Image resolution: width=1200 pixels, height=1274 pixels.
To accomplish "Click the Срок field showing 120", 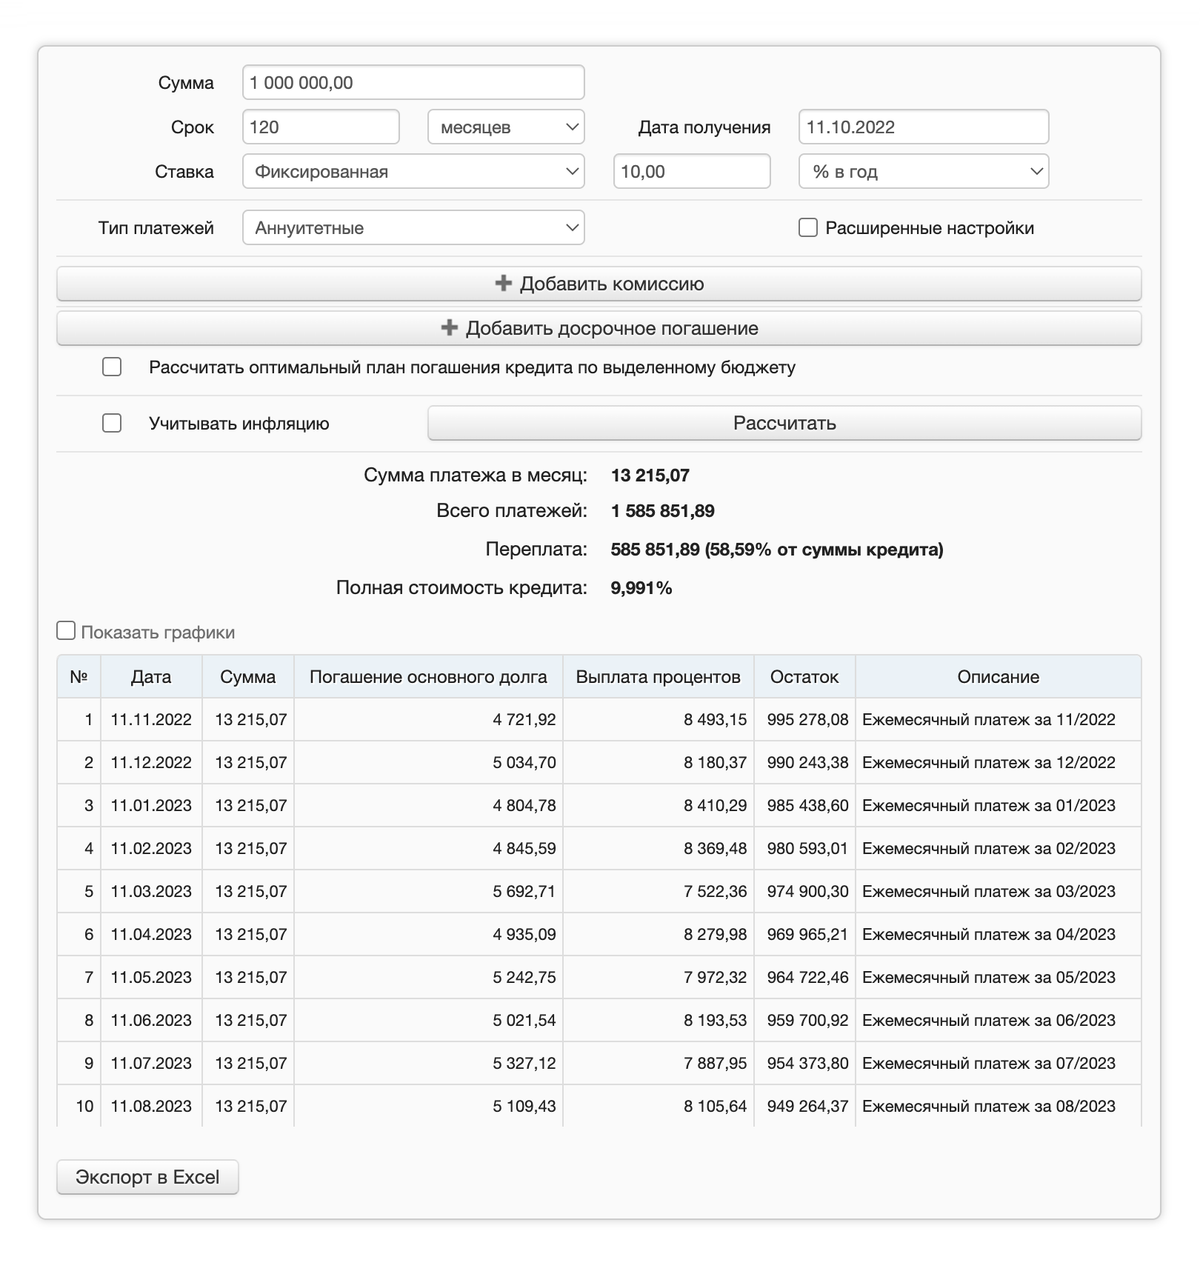I will point(321,127).
